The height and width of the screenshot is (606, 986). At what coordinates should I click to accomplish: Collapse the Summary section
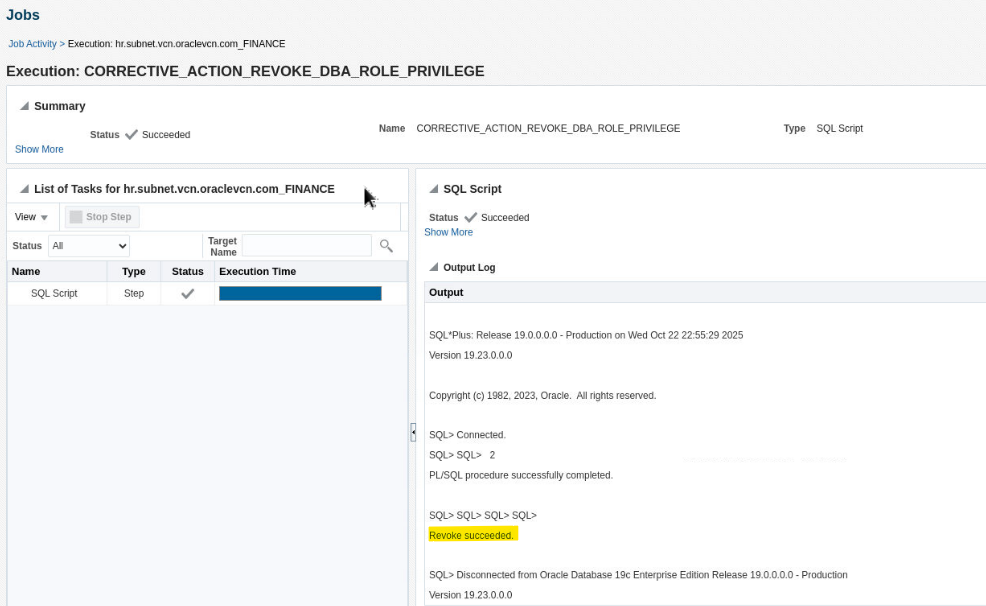[x=24, y=106]
